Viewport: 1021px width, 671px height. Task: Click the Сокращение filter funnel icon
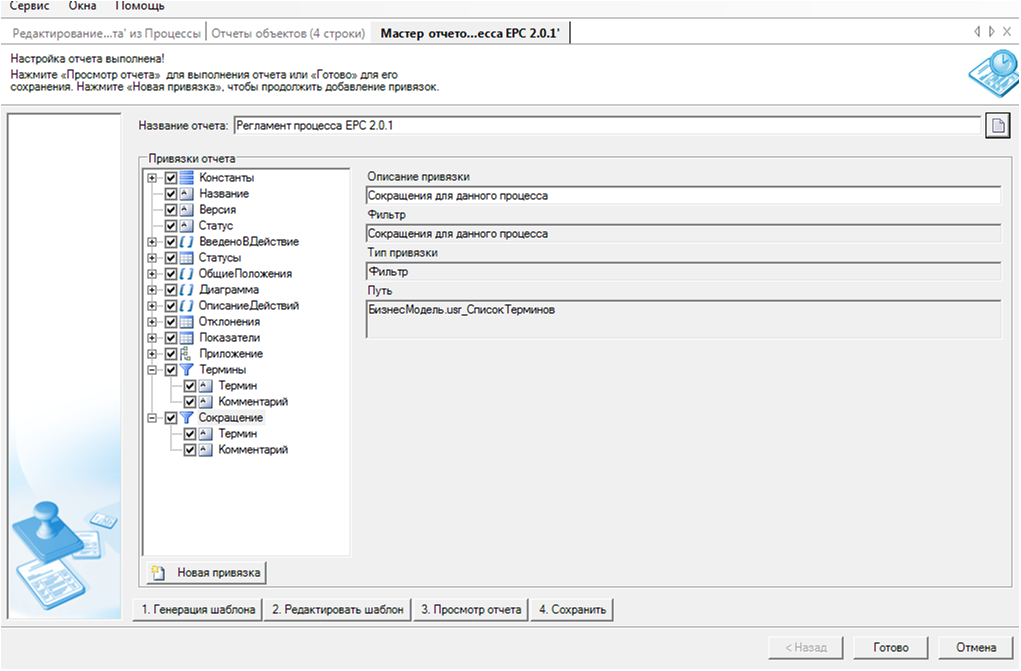coord(186,418)
